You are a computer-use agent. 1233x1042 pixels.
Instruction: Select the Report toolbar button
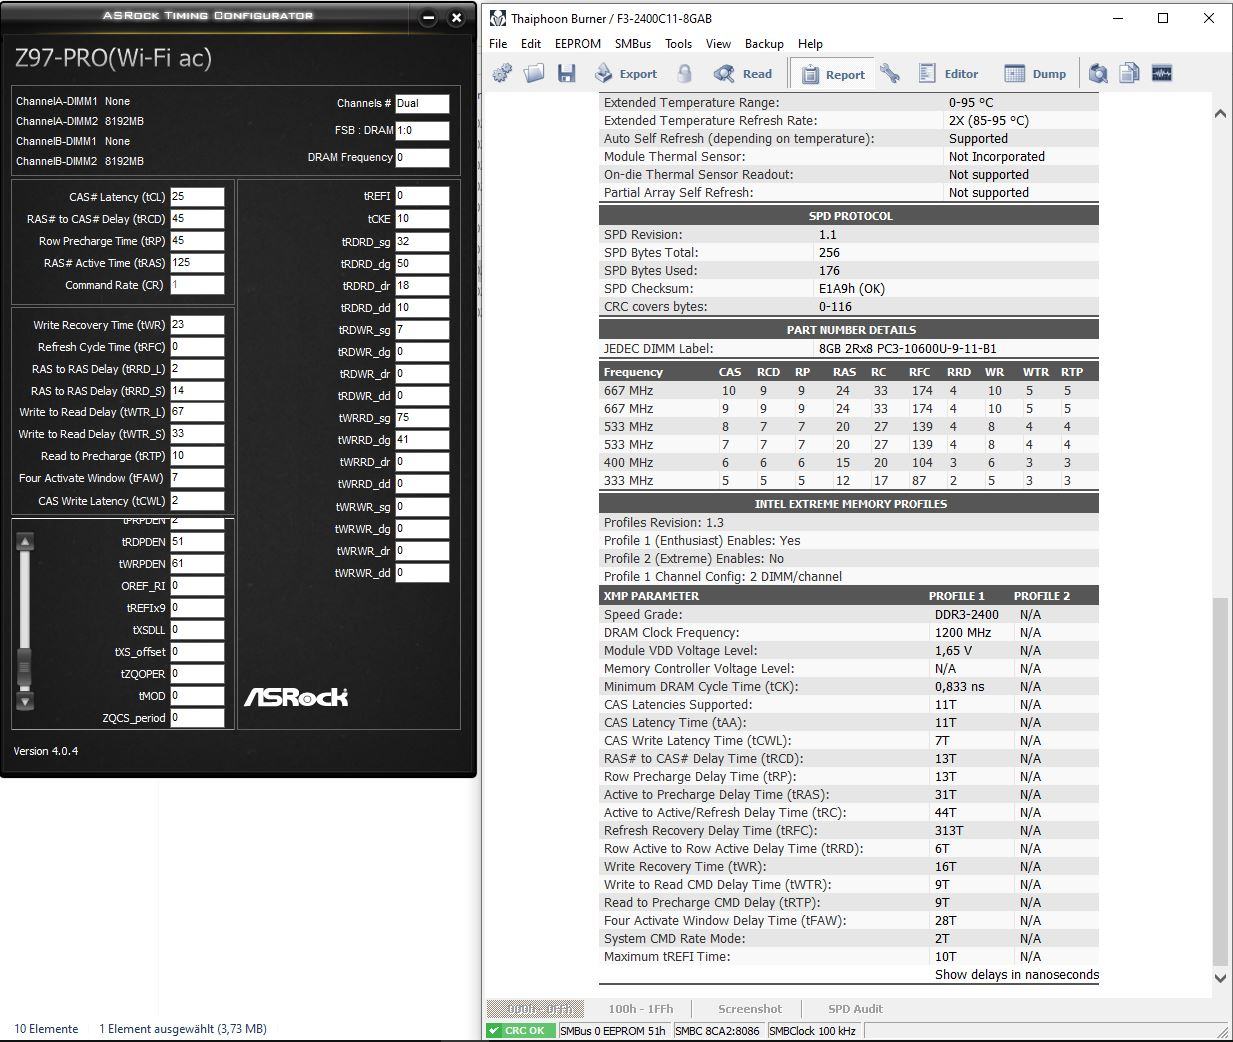click(833, 74)
